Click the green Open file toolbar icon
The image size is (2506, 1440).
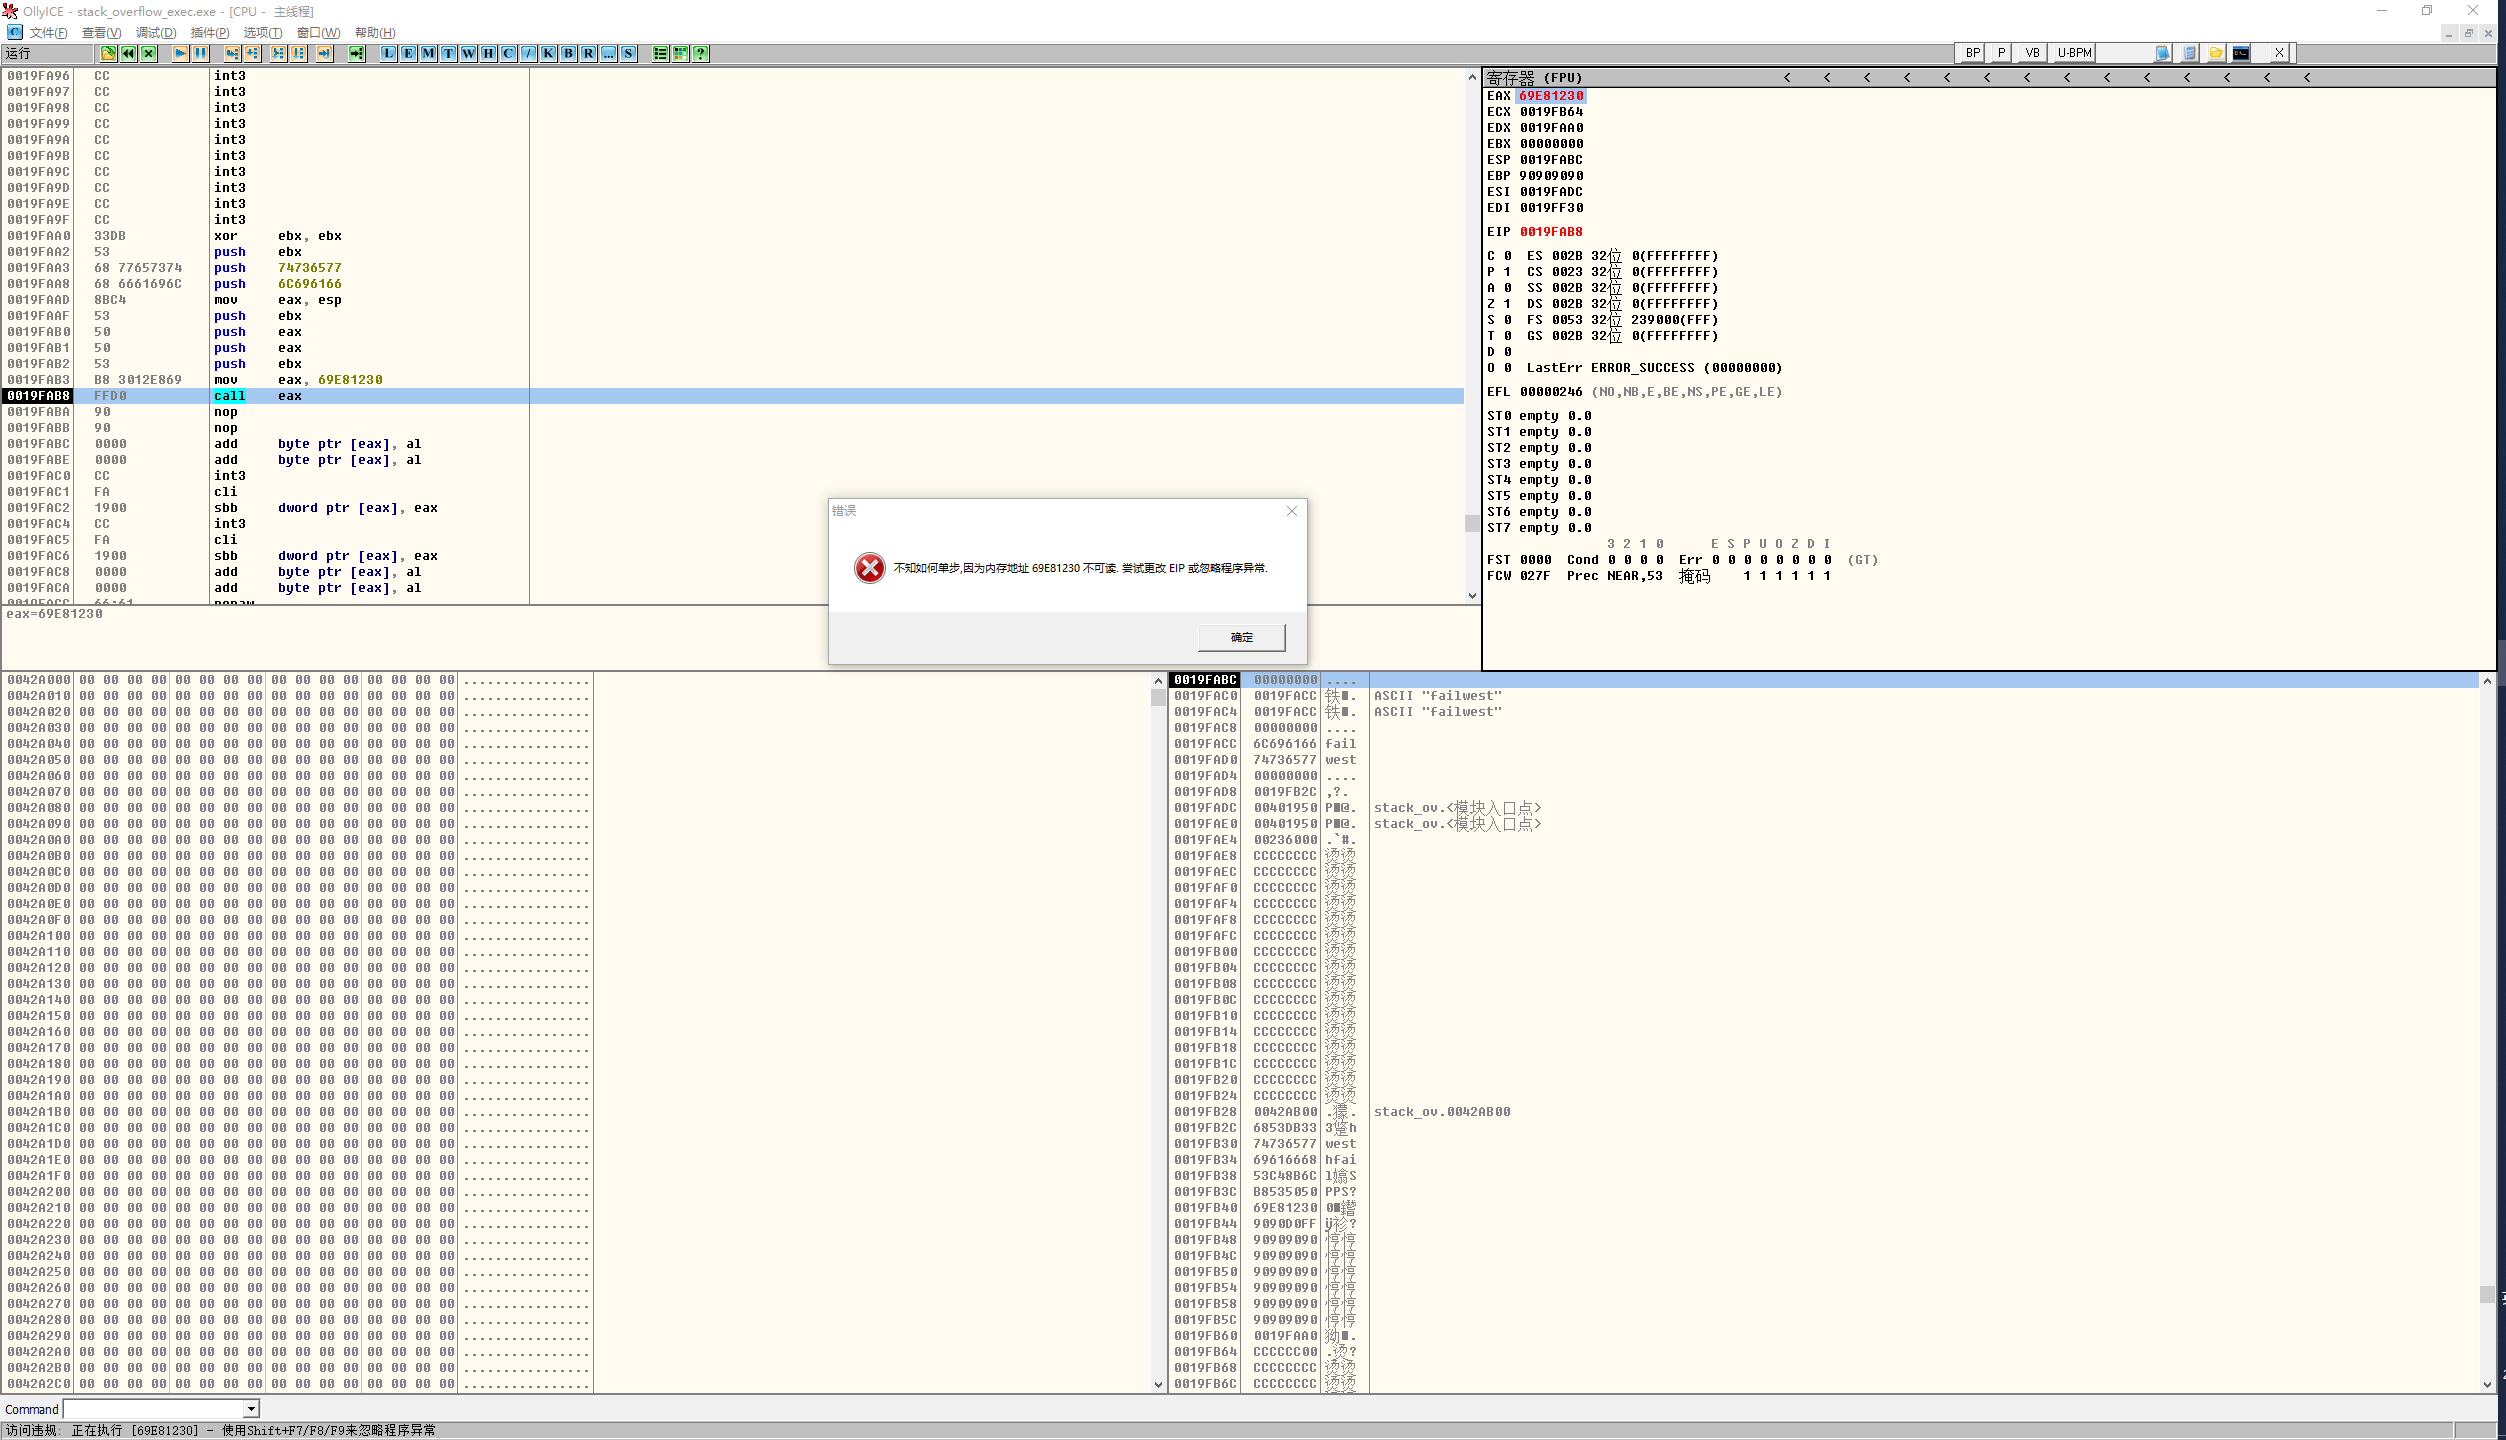[108, 53]
